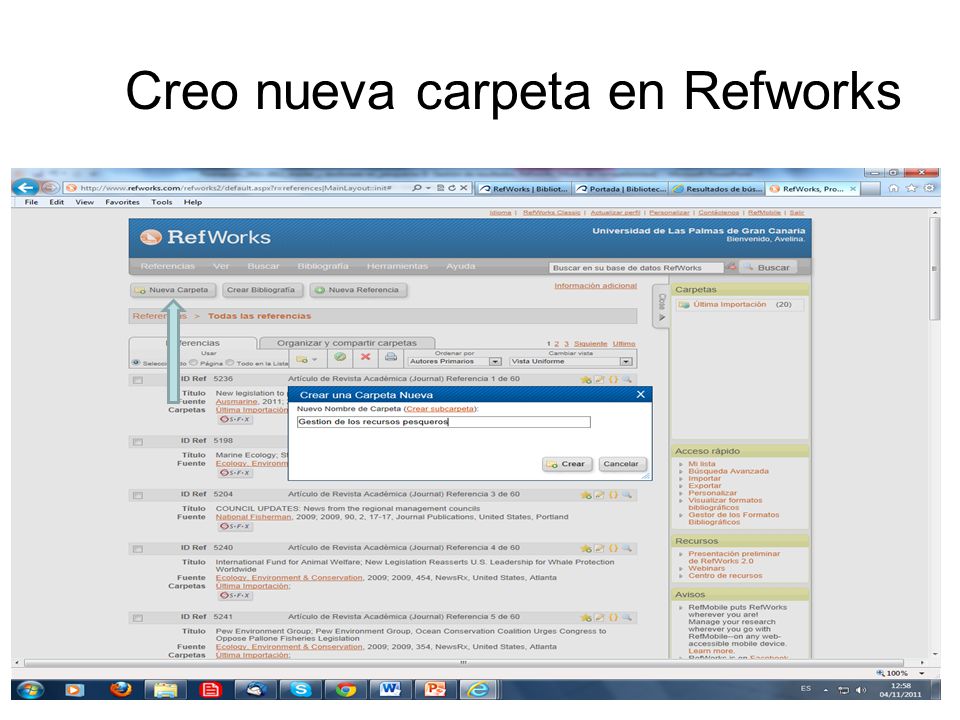The image size is (960, 720).
Task: Open Word from the taskbar
Action: (389, 689)
